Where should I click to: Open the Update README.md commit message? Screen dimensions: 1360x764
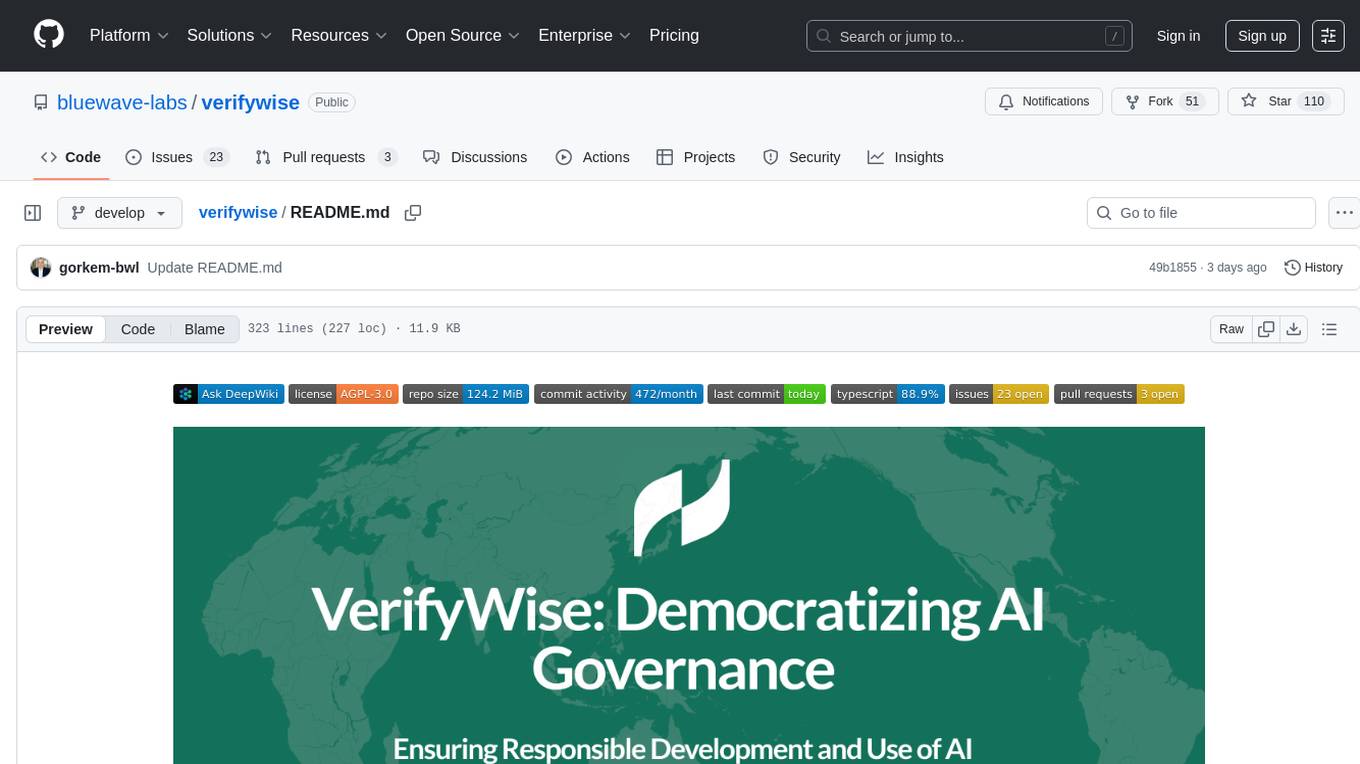coord(214,268)
